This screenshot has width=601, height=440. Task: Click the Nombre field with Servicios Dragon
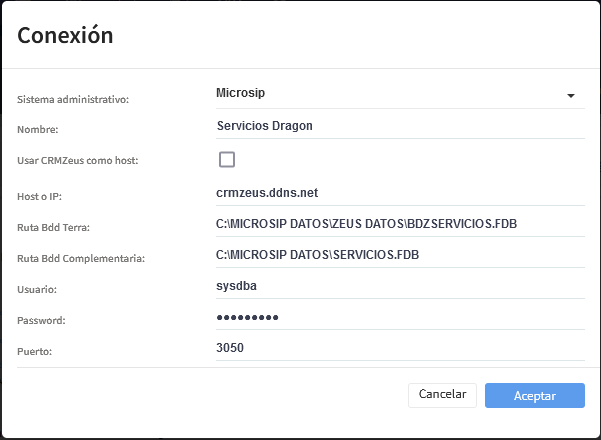[x=400, y=126]
